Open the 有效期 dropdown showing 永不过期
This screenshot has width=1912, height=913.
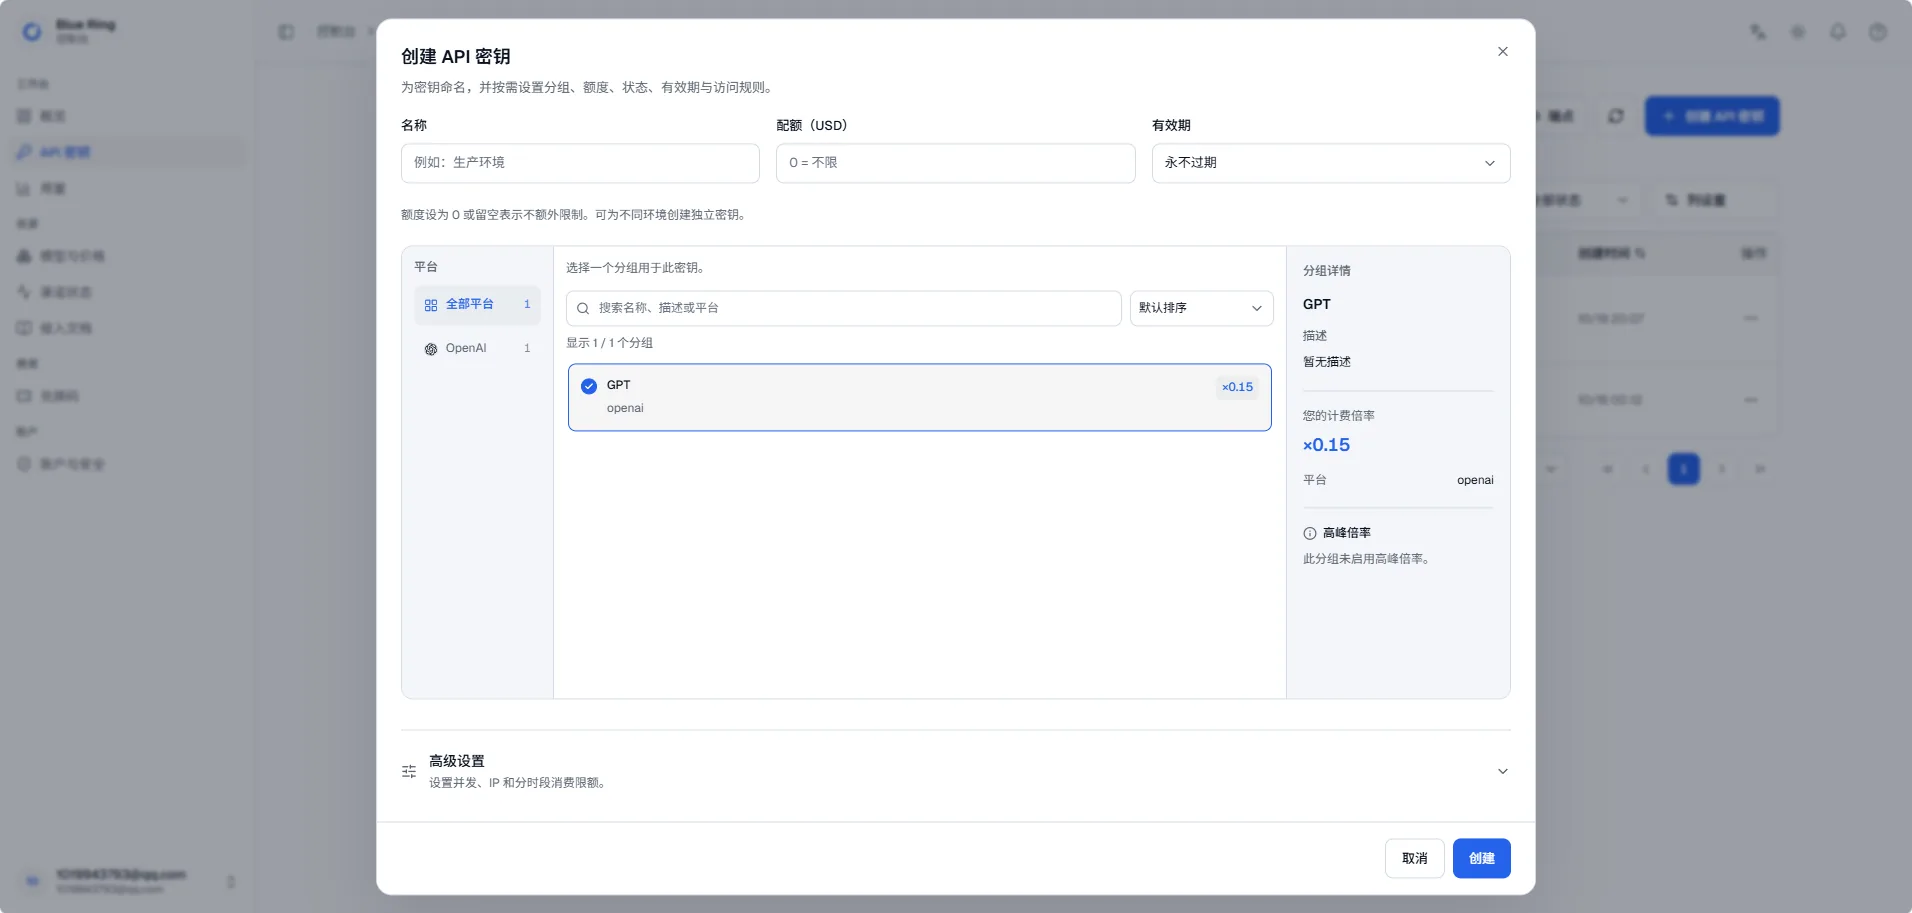pos(1330,163)
